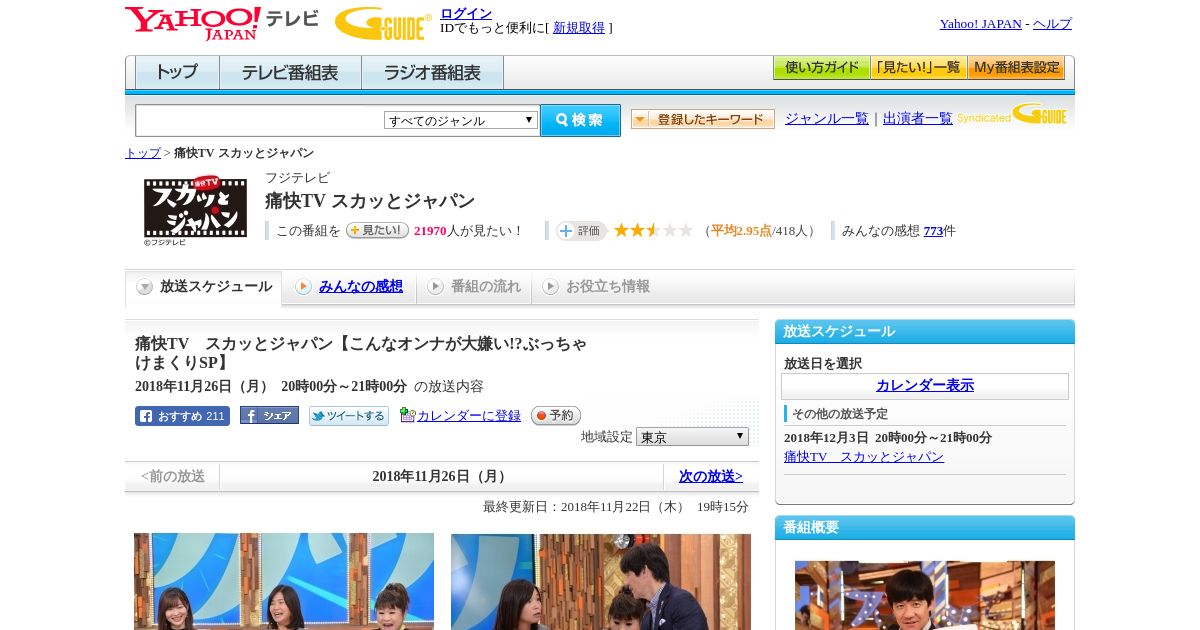
Task: Click the 見たい! plus button
Action: [377, 230]
